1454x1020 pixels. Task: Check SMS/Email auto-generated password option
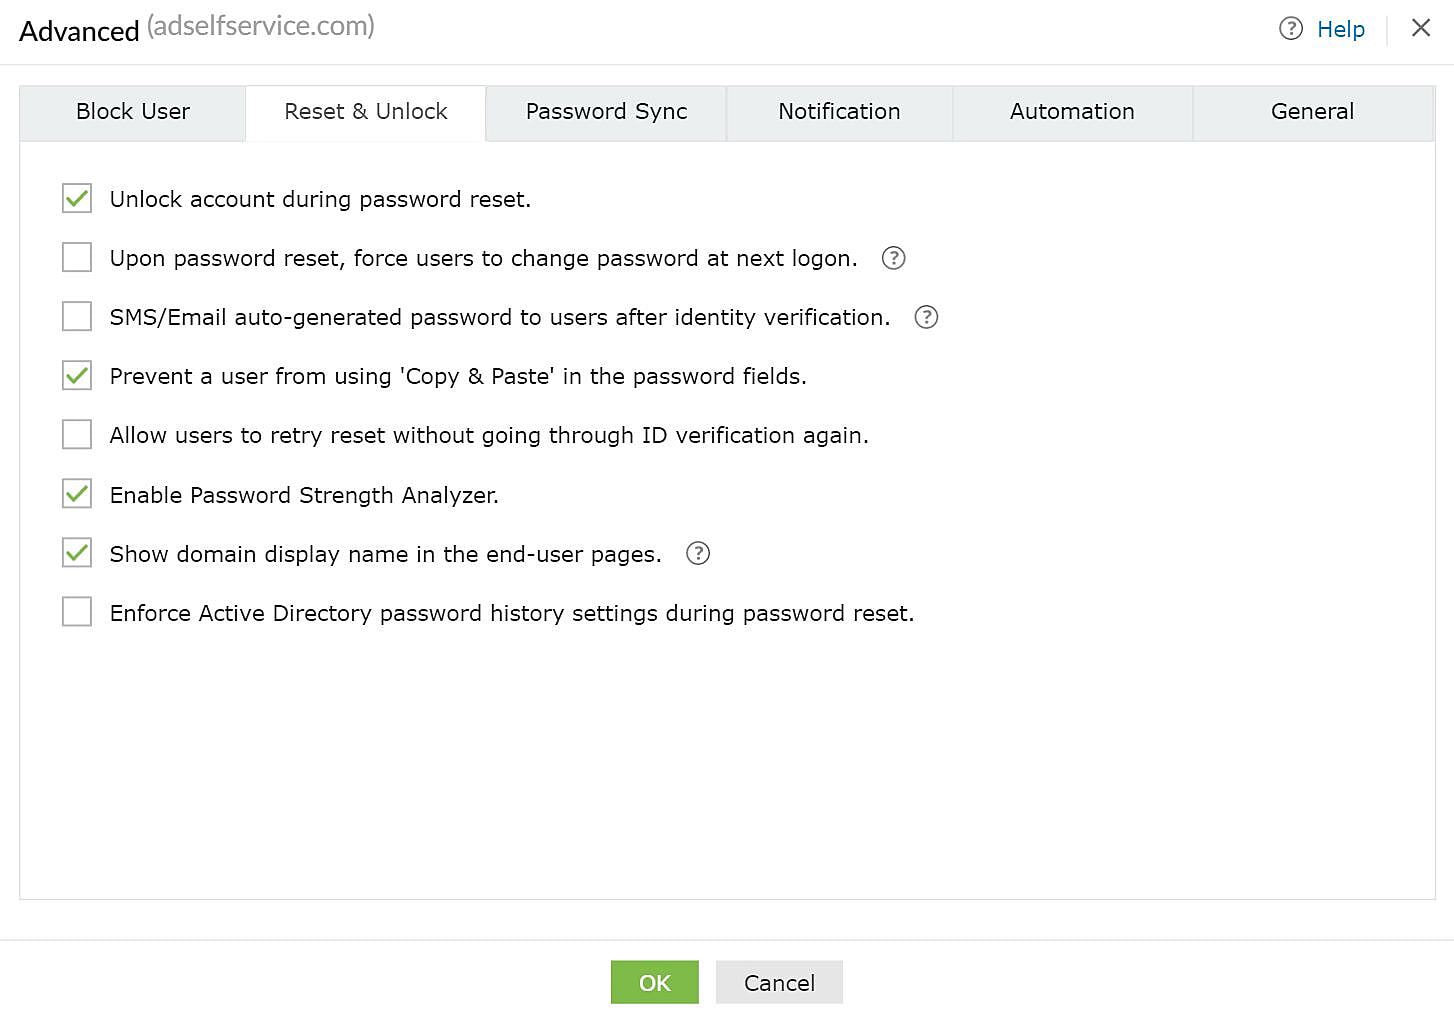point(77,316)
